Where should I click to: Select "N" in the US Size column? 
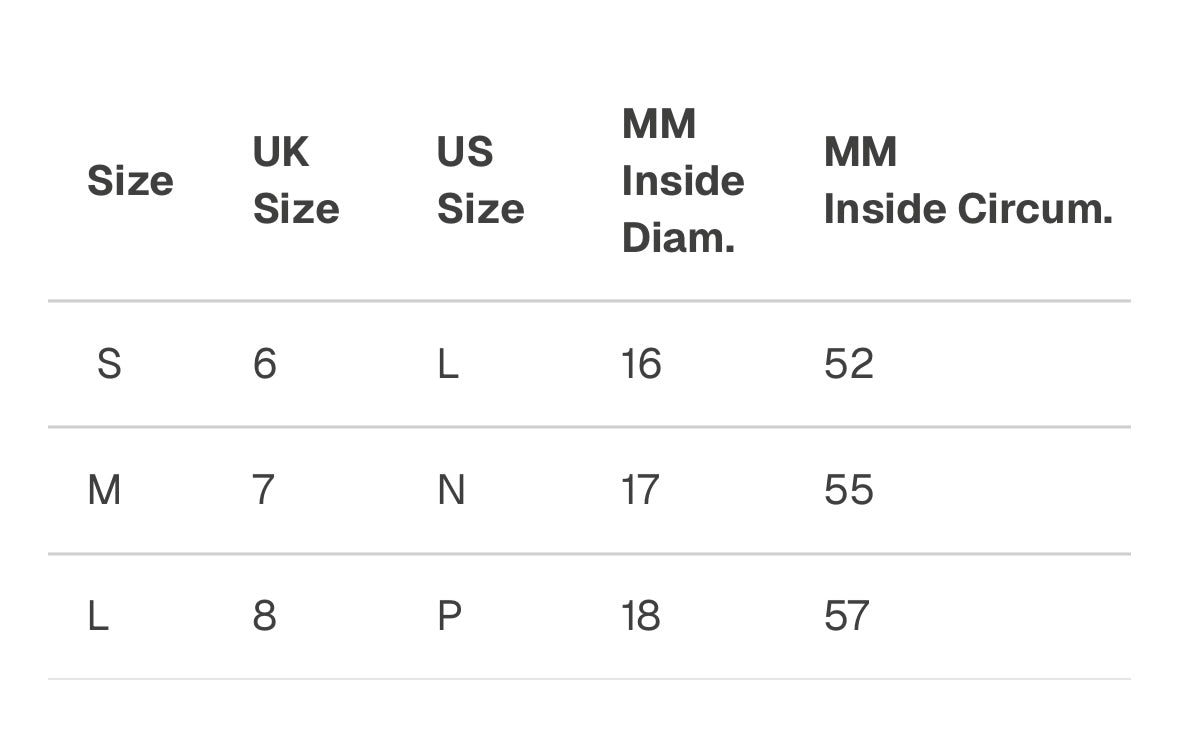(451, 490)
